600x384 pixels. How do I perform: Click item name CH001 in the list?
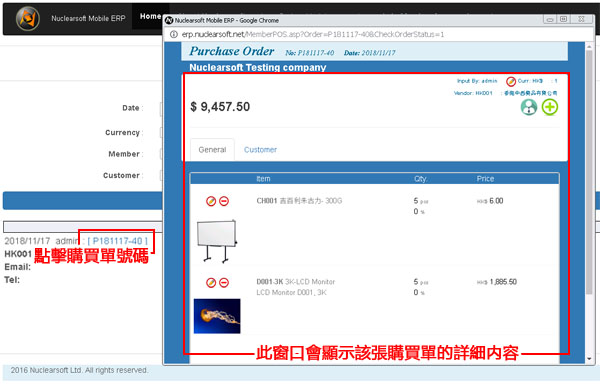point(267,201)
